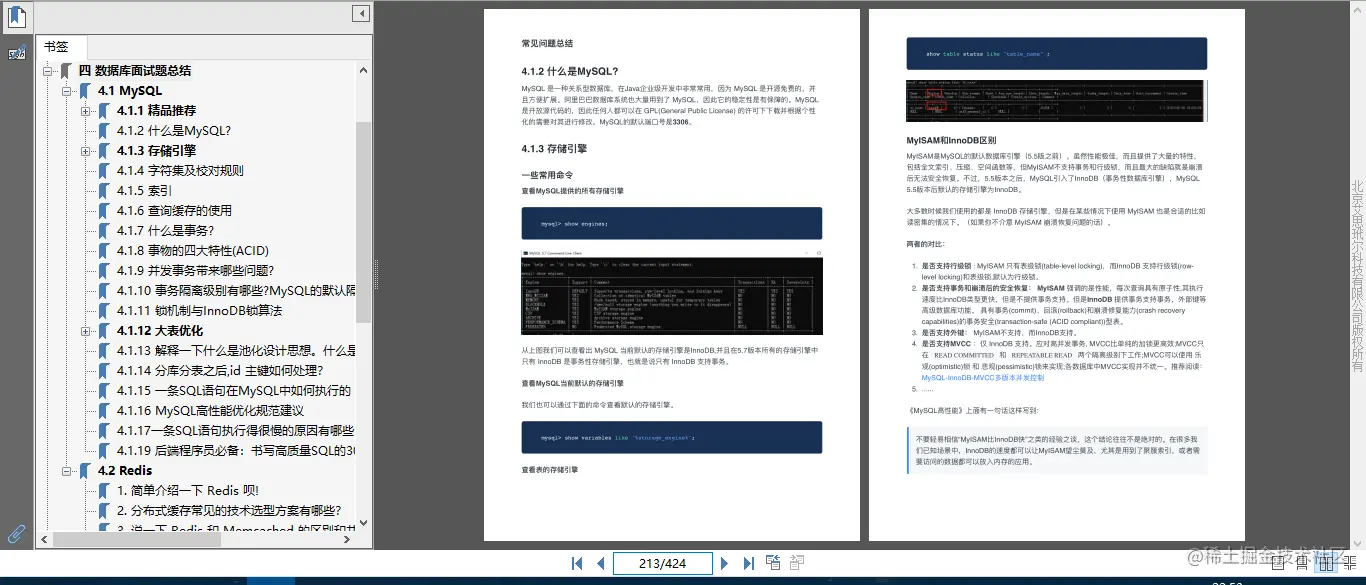
Task: Go to previous view
Action: click(x=774, y=563)
